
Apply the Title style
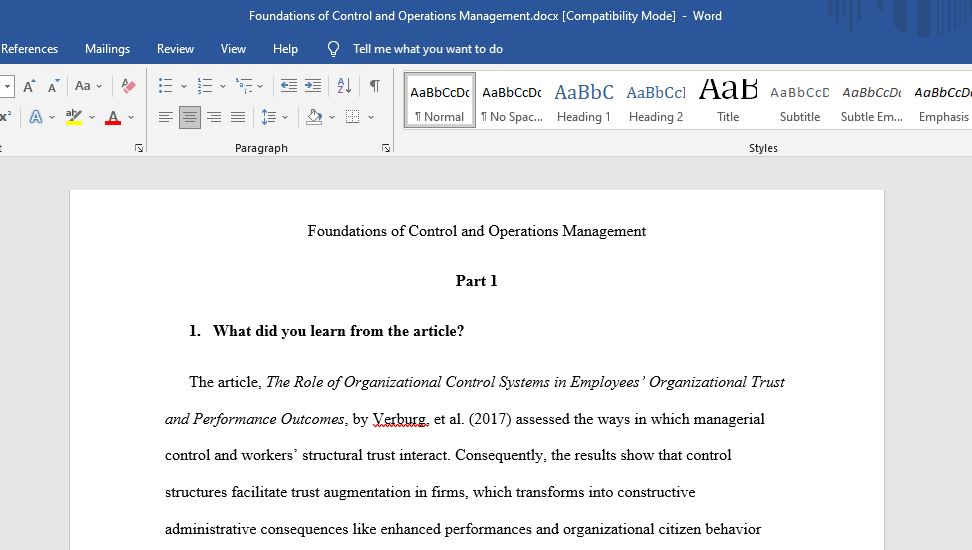coord(728,100)
